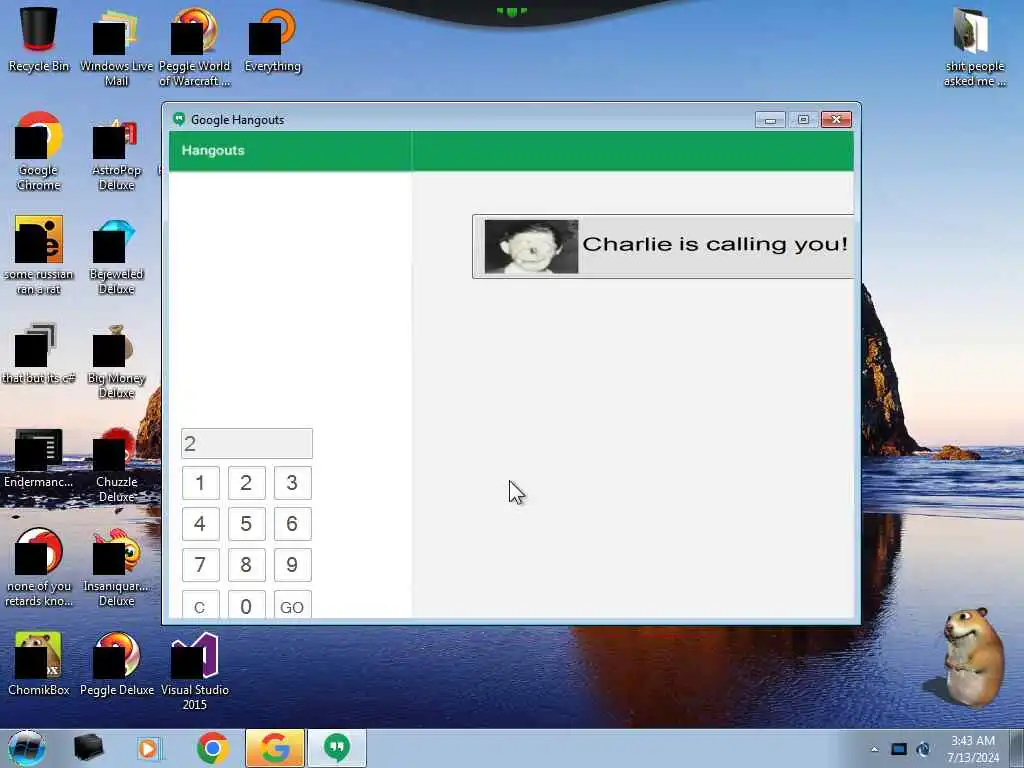
Task: Click the Hangouts header label
Action: (213, 150)
